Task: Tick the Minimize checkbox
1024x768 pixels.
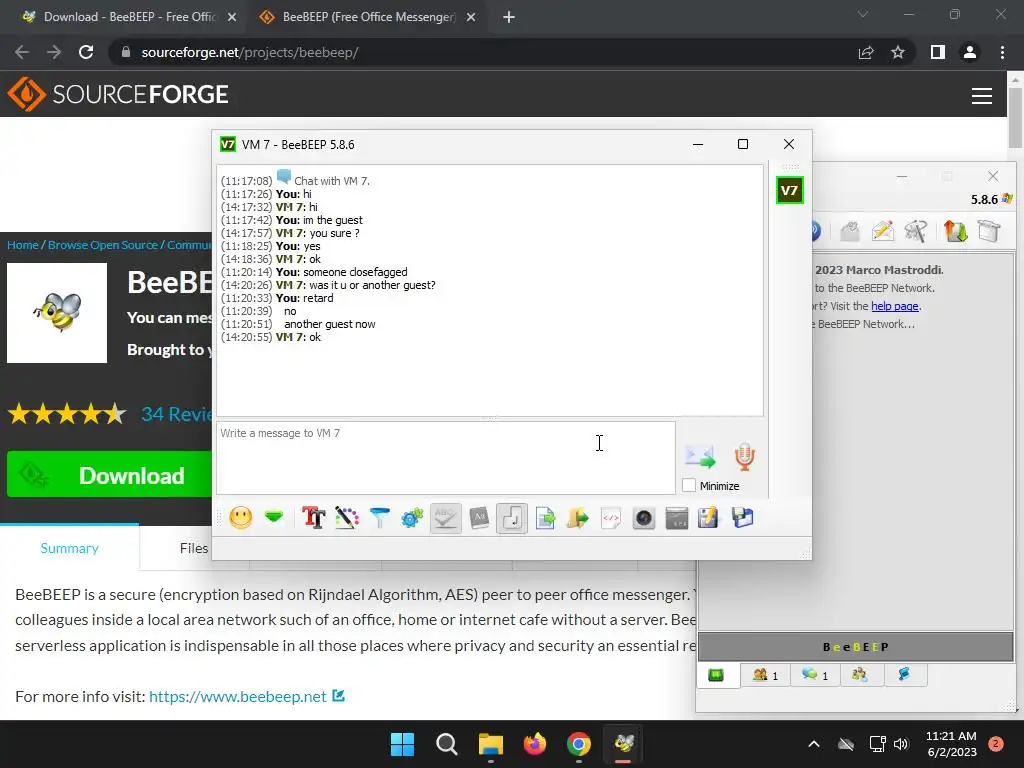Action: tap(689, 486)
